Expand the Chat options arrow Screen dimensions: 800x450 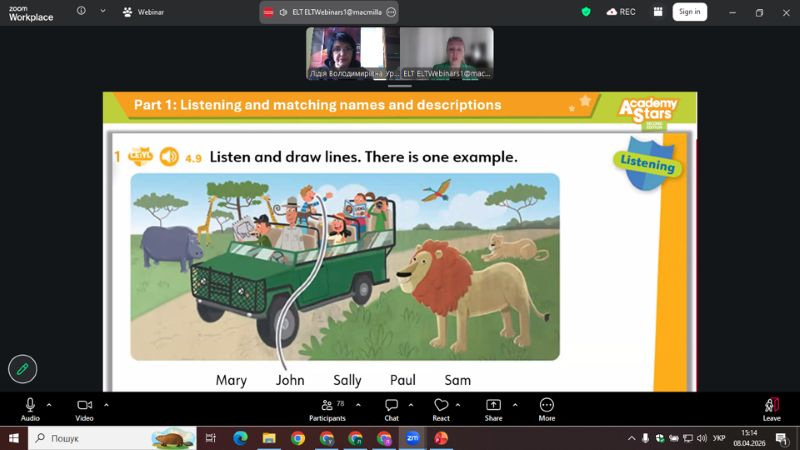[x=411, y=405]
